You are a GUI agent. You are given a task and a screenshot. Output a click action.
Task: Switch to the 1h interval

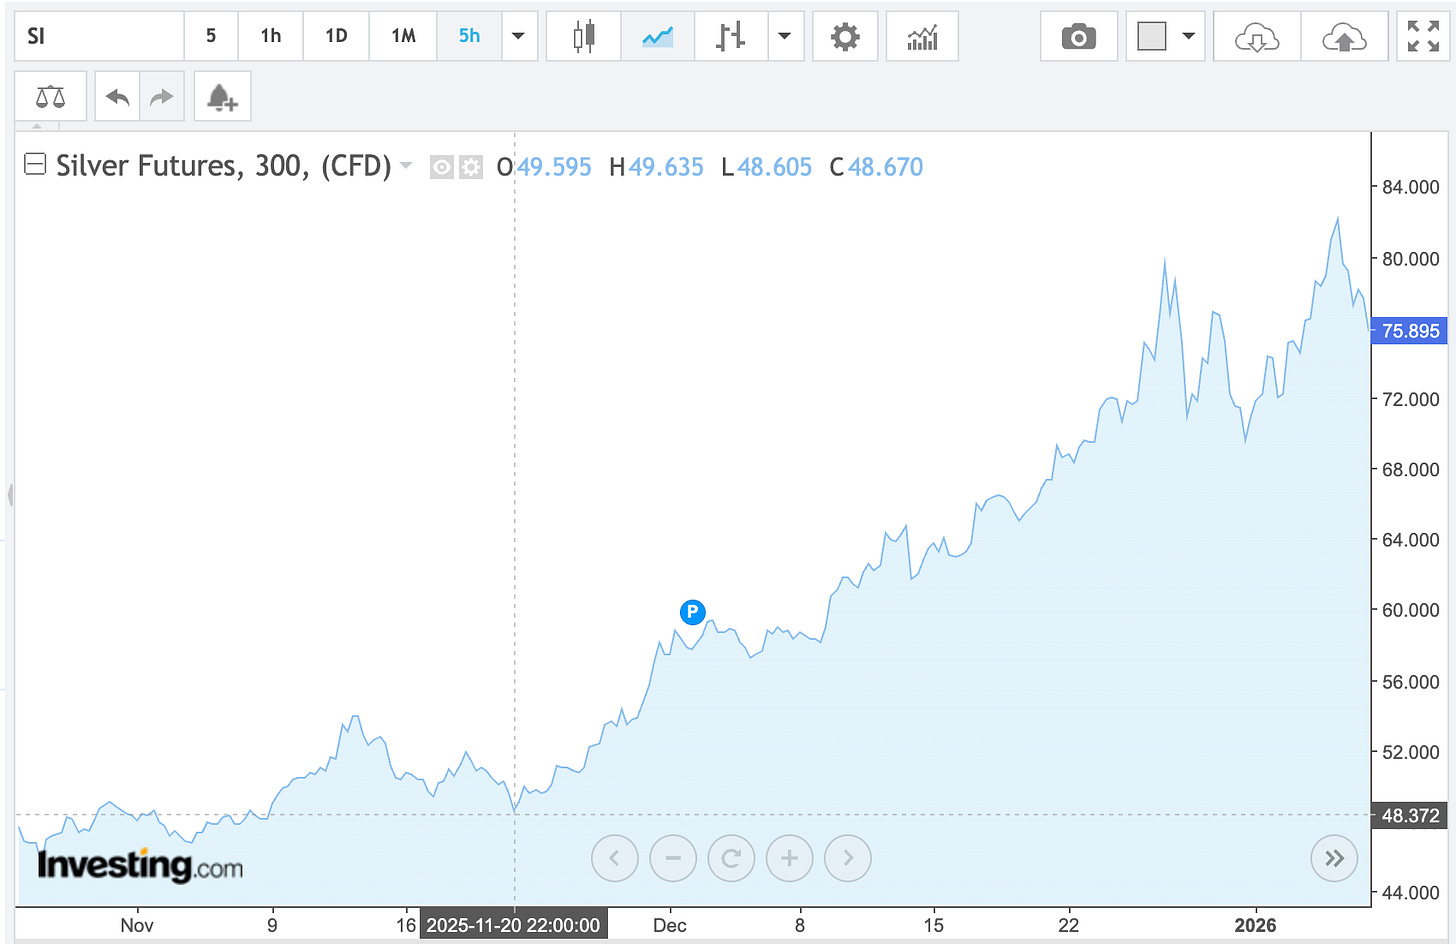point(270,37)
